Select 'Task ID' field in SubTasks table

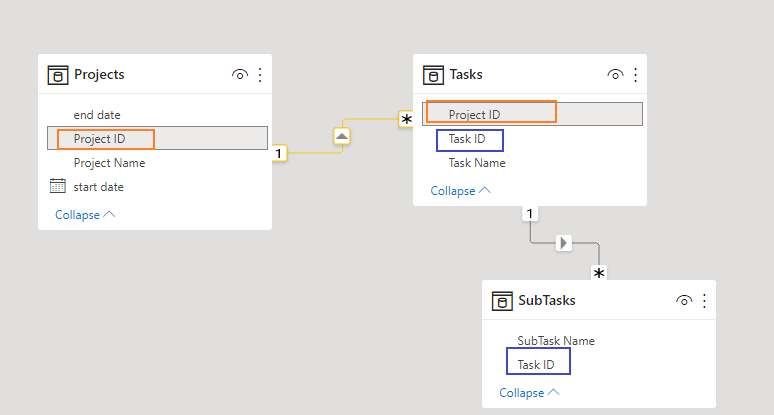(x=536, y=365)
